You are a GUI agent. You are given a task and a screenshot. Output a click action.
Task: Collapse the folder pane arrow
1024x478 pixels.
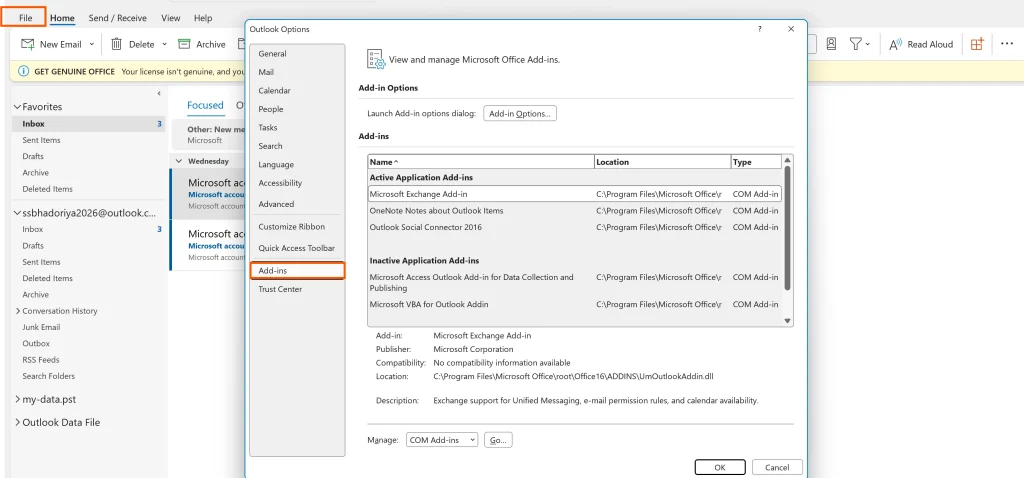[159, 94]
